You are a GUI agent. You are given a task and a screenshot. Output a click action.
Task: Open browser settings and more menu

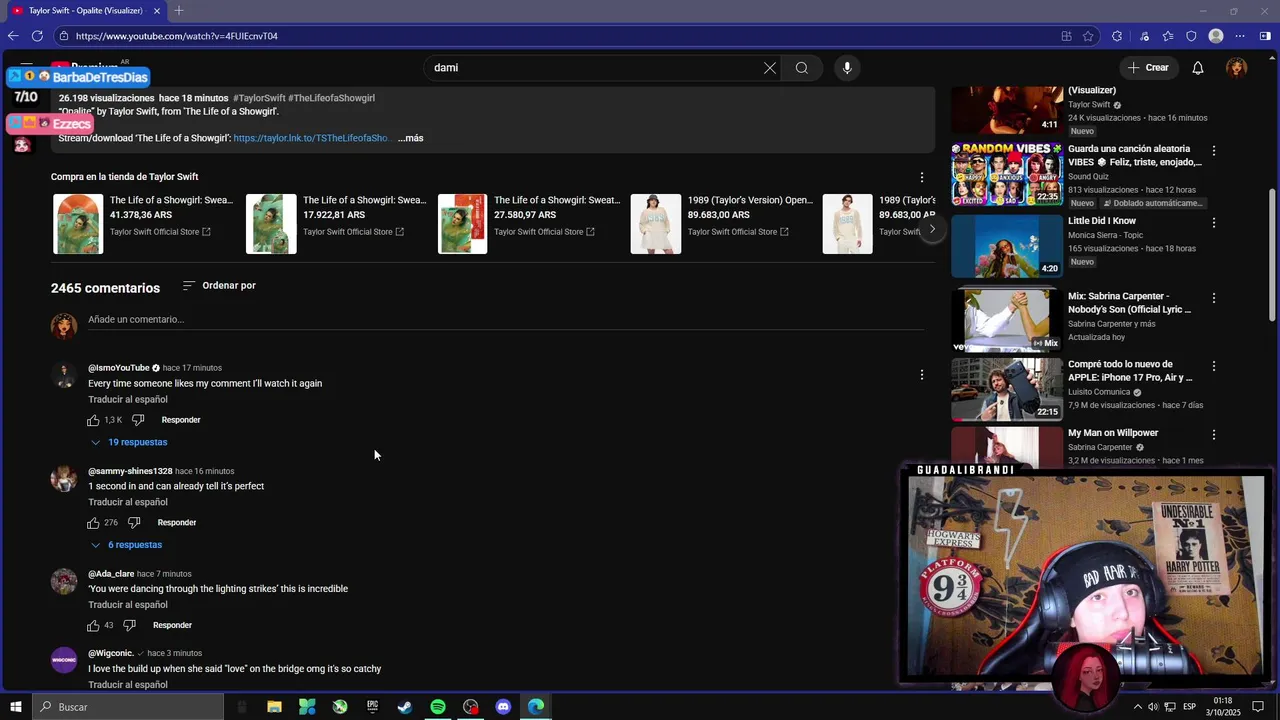coord(1241,36)
